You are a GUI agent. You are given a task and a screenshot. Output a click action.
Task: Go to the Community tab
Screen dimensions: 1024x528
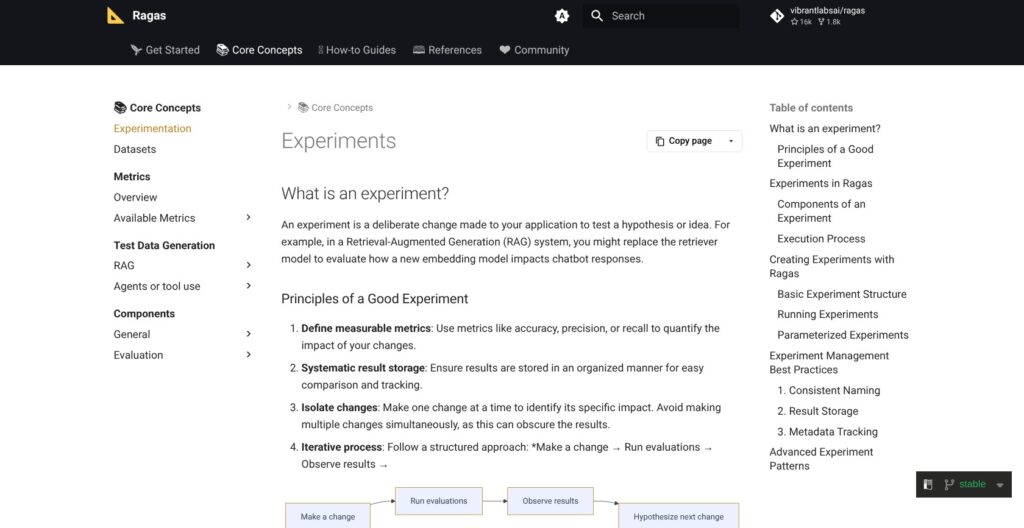534,50
